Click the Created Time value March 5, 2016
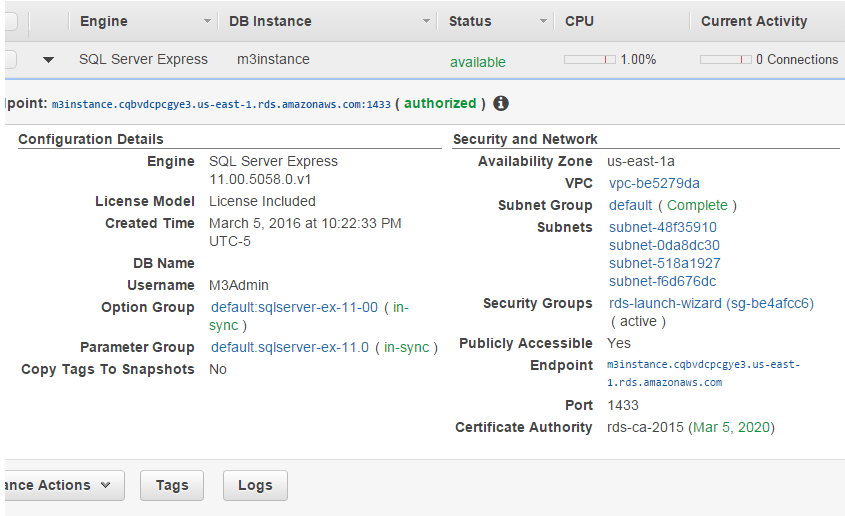 click(x=305, y=232)
